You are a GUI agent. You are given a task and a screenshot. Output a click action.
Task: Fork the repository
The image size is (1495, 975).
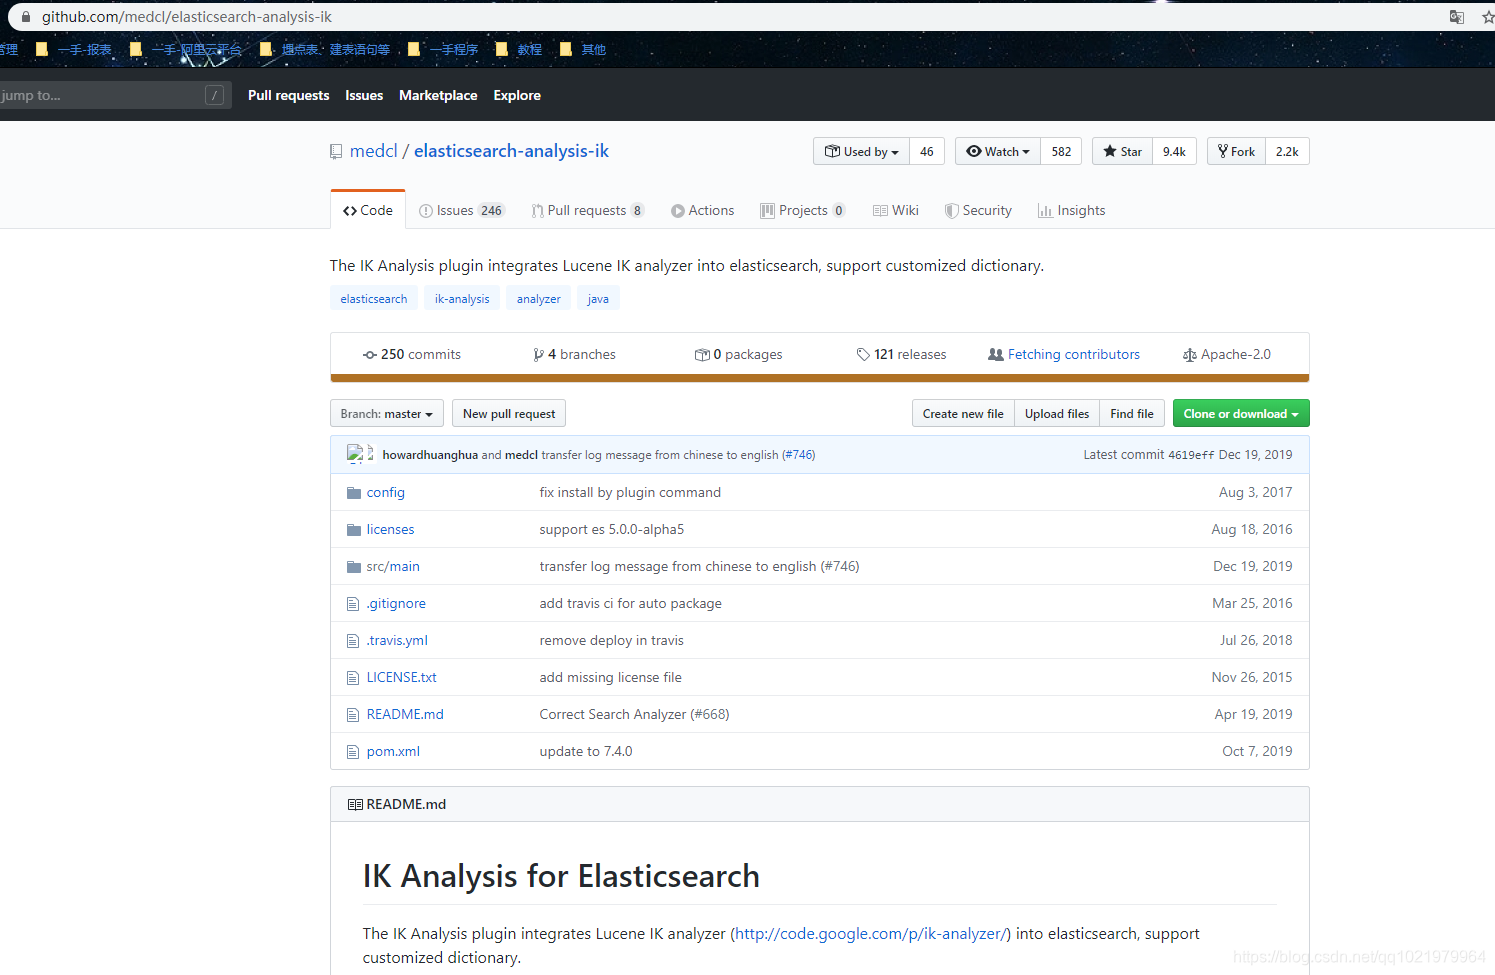click(x=1236, y=151)
